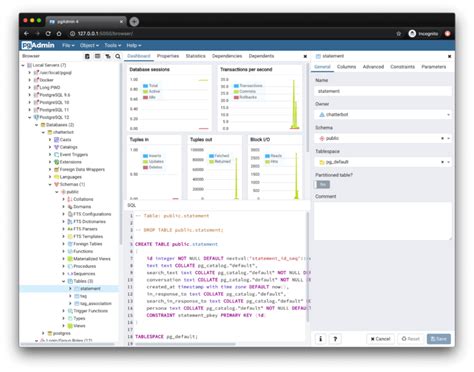Click the Sequences node icon
The image size is (474, 372).
click(x=70, y=274)
